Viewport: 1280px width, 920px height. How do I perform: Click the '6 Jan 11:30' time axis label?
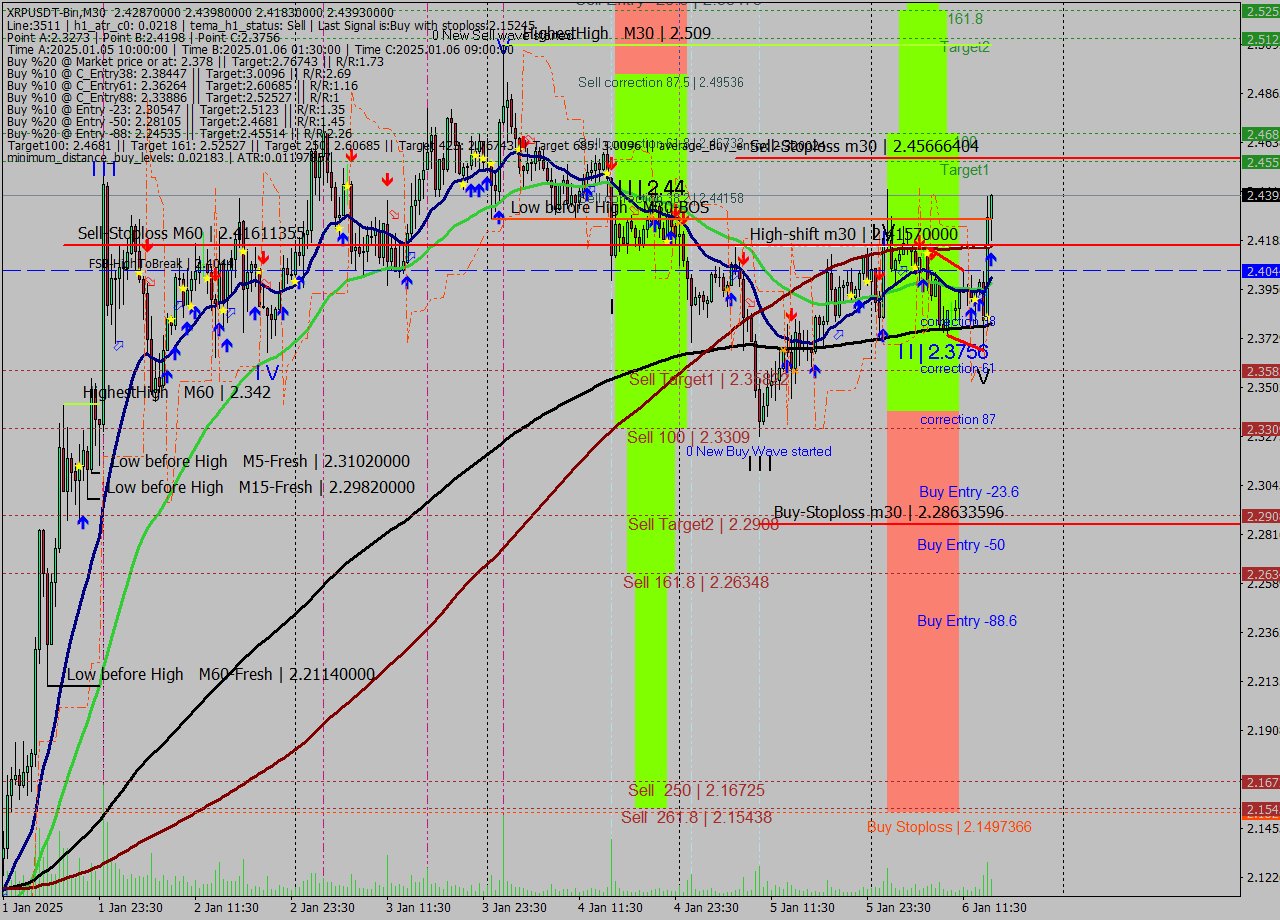coord(994,908)
